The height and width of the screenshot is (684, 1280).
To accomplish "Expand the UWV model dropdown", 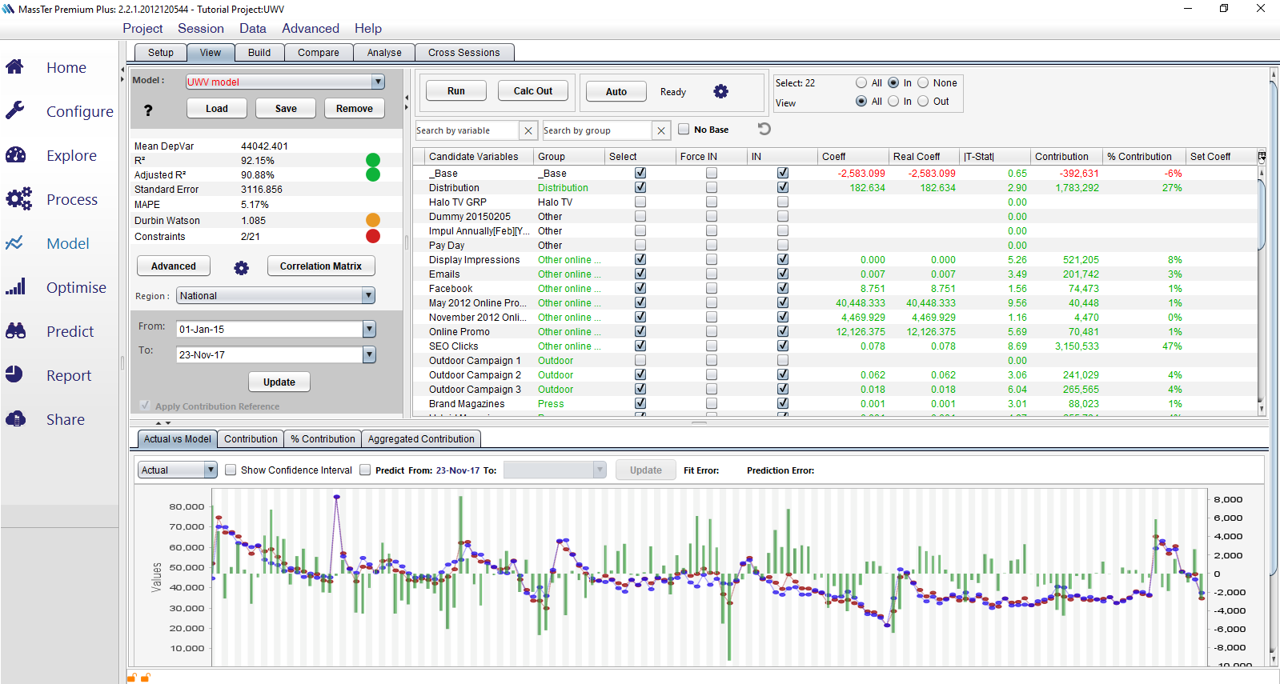I will tap(377, 82).
